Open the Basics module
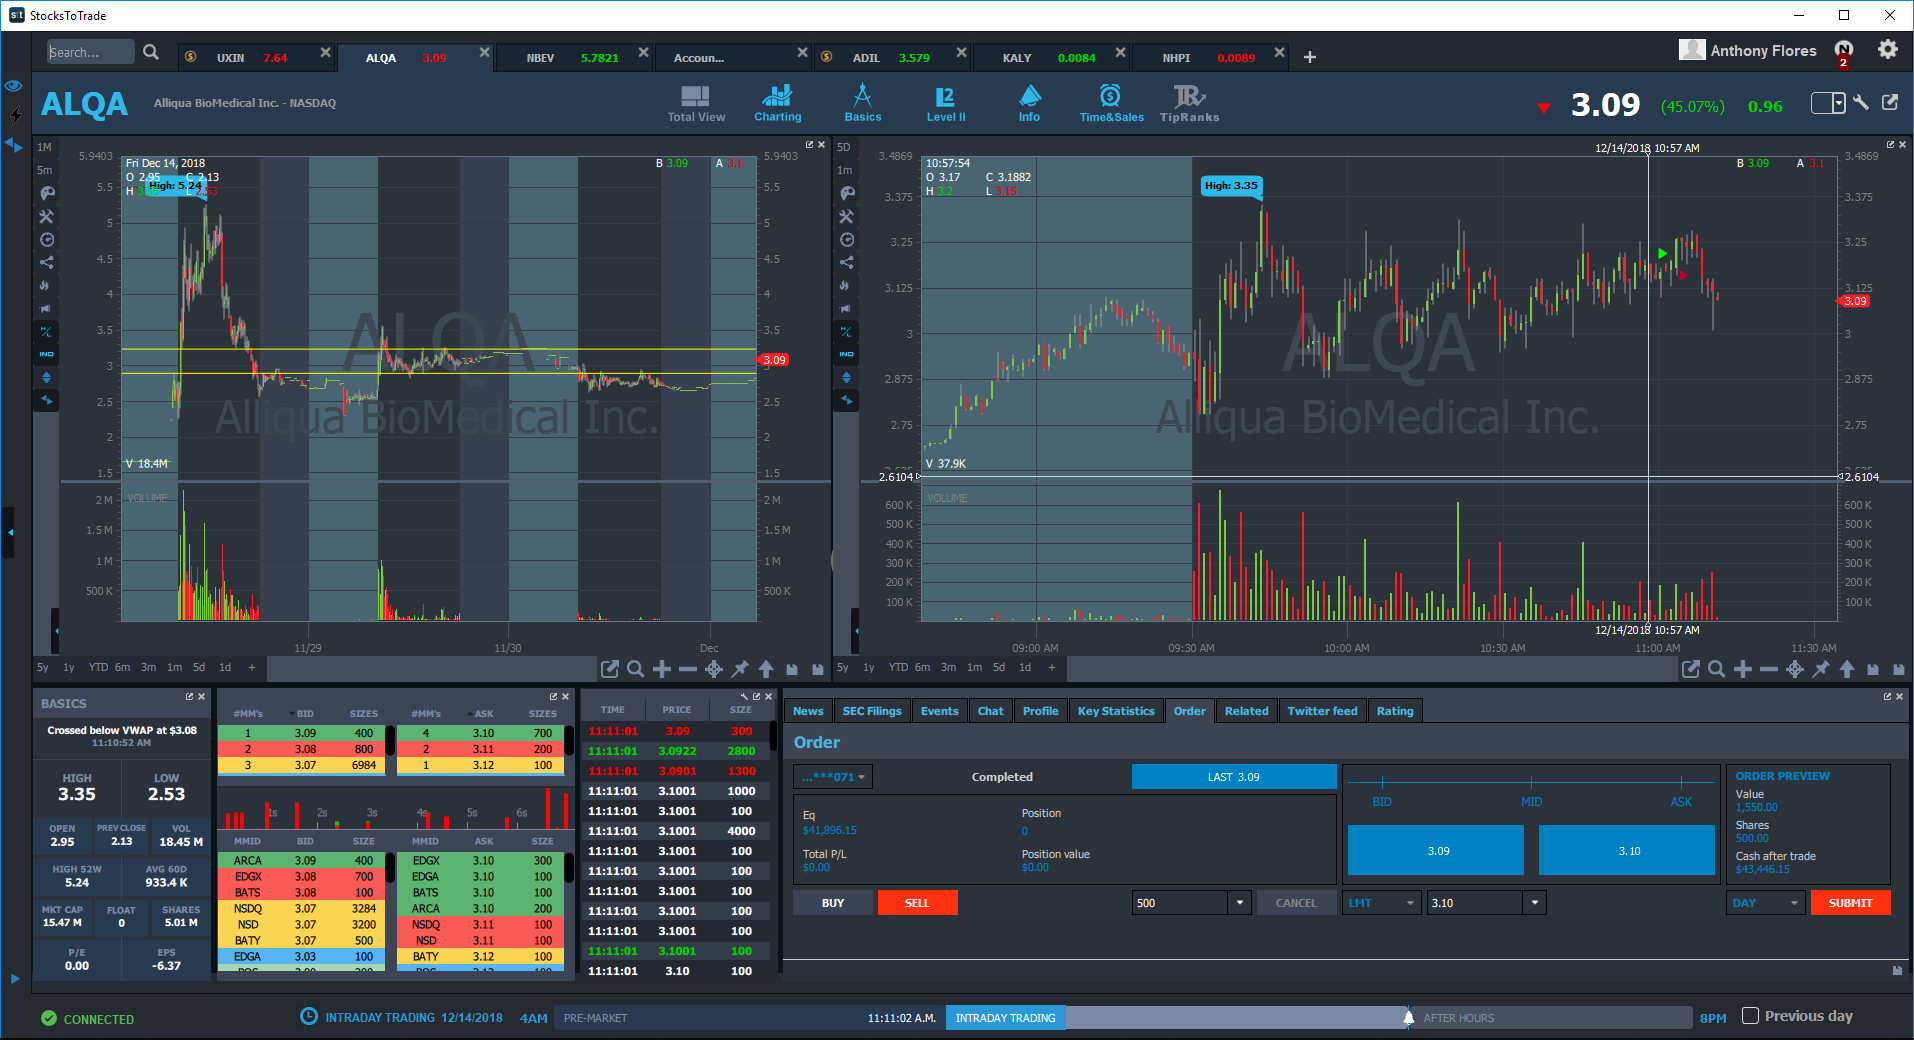The height and width of the screenshot is (1040, 1914). (862, 104)
